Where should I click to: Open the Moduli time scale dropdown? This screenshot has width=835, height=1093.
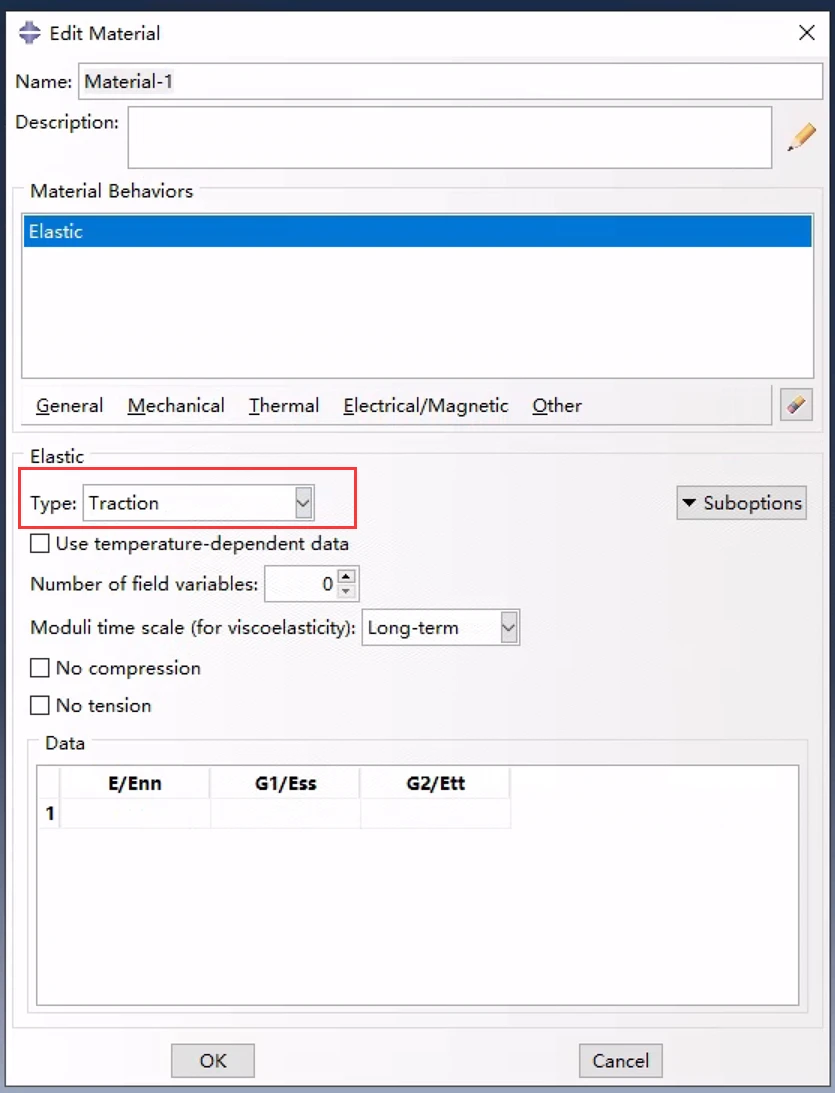coord(441,627)
